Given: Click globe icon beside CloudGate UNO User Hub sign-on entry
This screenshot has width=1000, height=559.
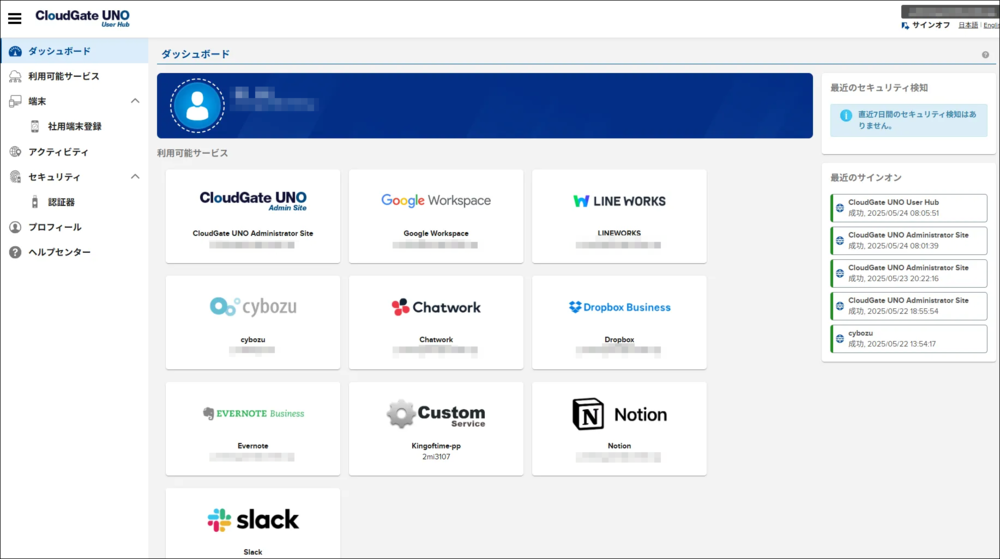Looking at the screenshot, I should (x=840, y=208).
